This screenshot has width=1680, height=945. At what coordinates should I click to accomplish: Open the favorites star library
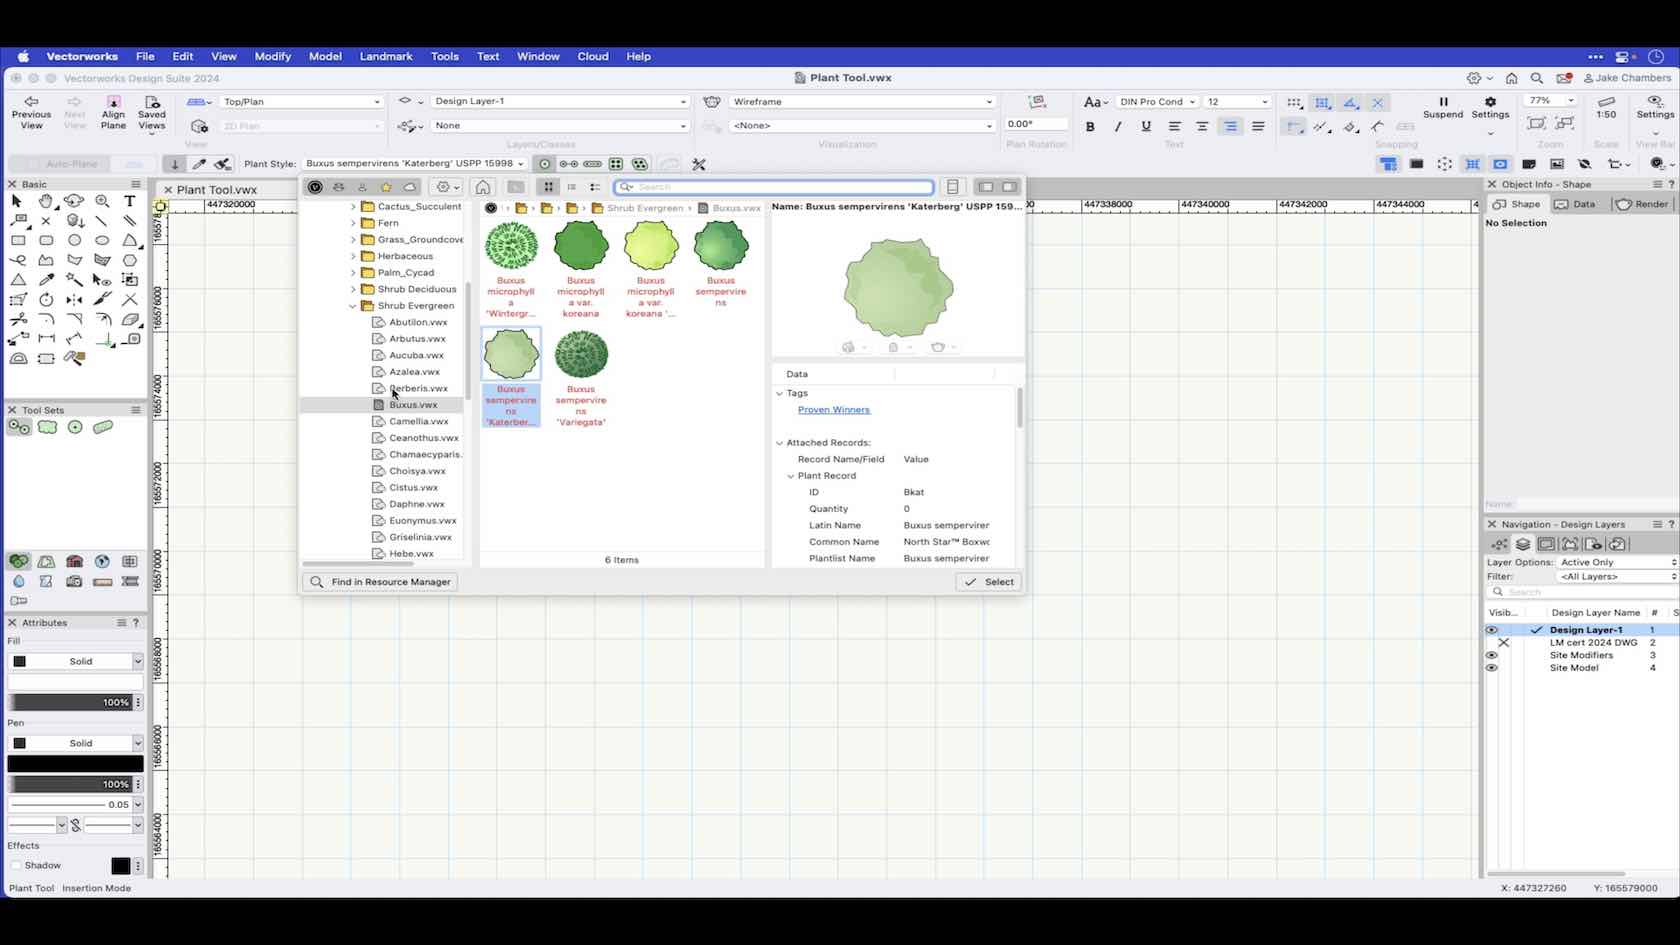pos(386,187)
